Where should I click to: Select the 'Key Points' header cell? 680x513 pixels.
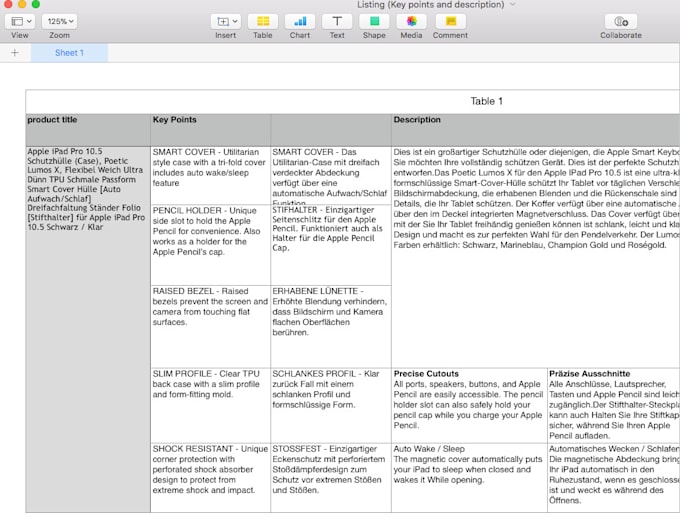[x=210, y=130]
